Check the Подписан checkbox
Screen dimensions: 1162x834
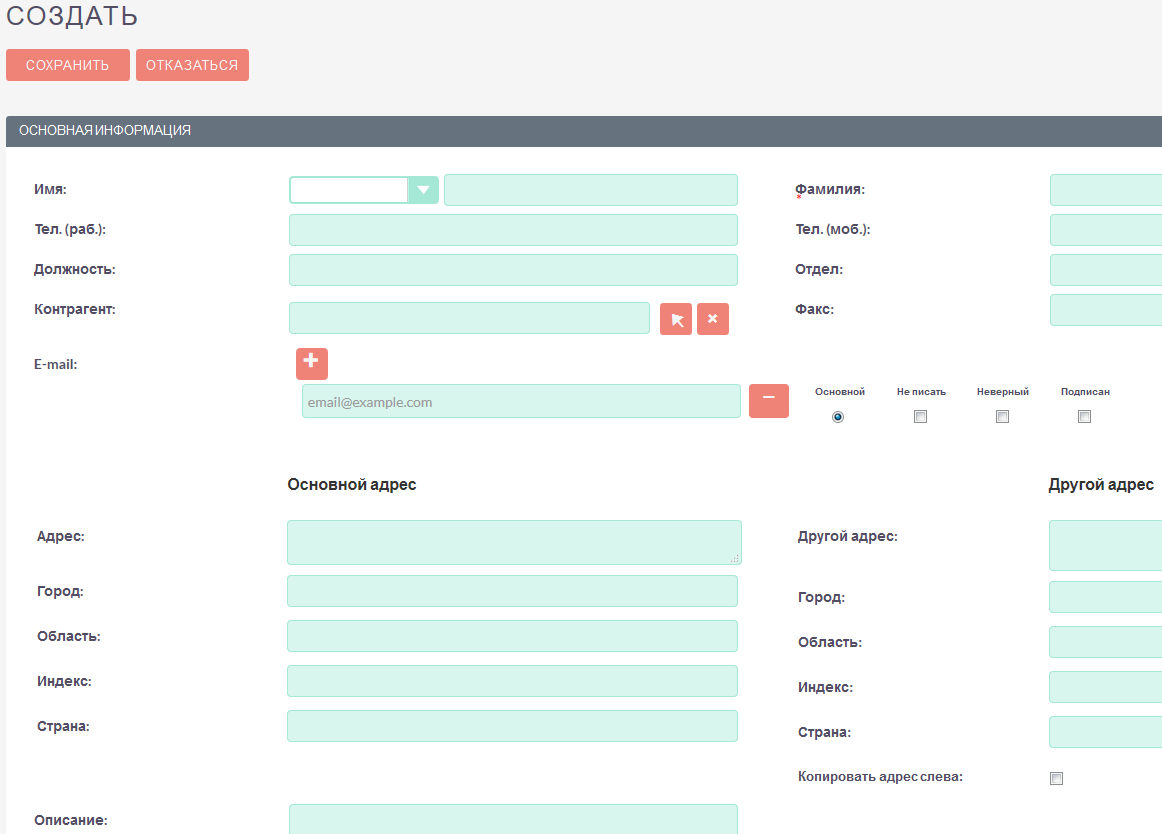[1084, 417]
